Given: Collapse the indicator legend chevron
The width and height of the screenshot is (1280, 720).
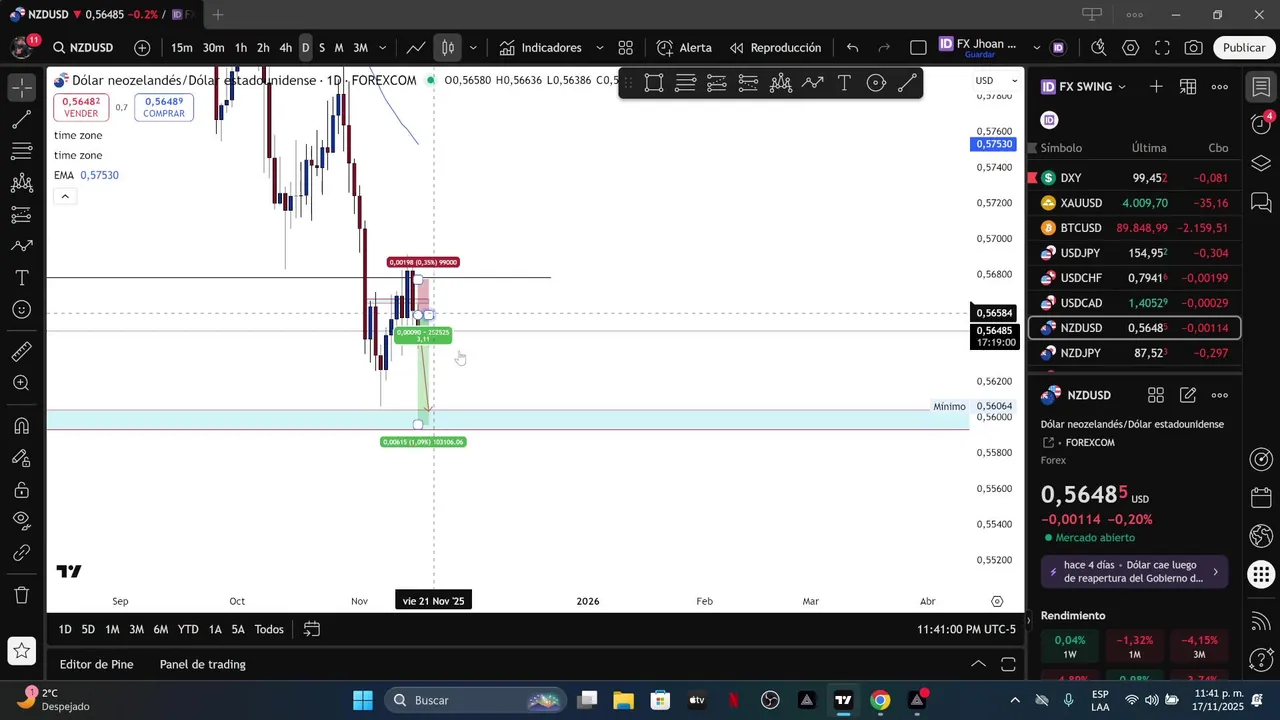Looking at the screenshot, I should pos(65,196).
